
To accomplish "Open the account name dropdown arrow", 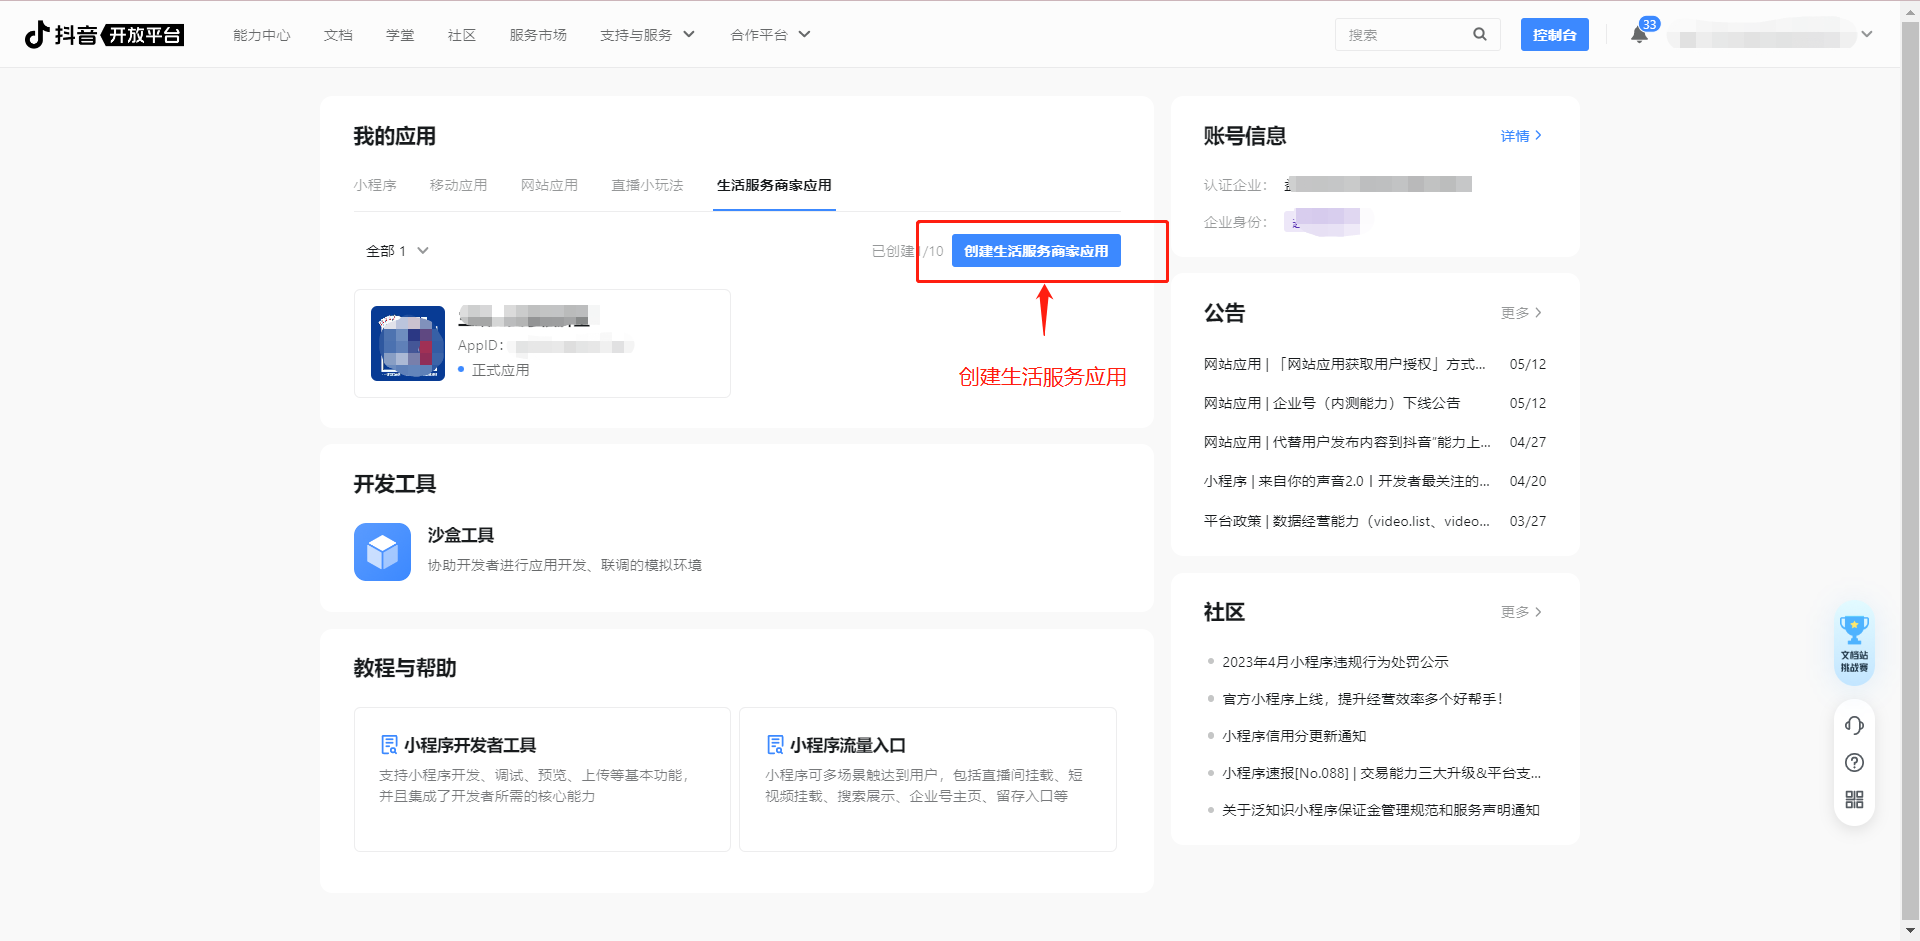I will [1866, 34].
